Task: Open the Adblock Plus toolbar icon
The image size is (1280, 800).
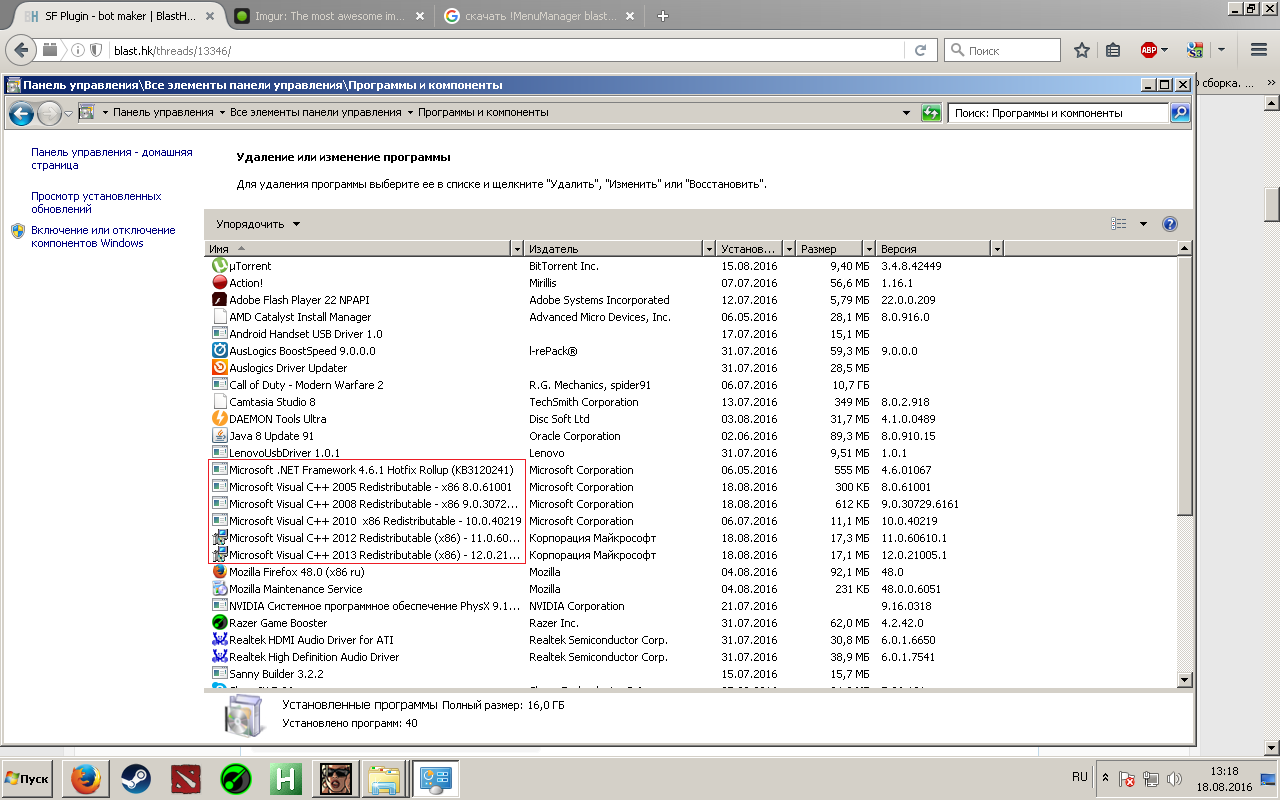Action: tap(1149, 50)
